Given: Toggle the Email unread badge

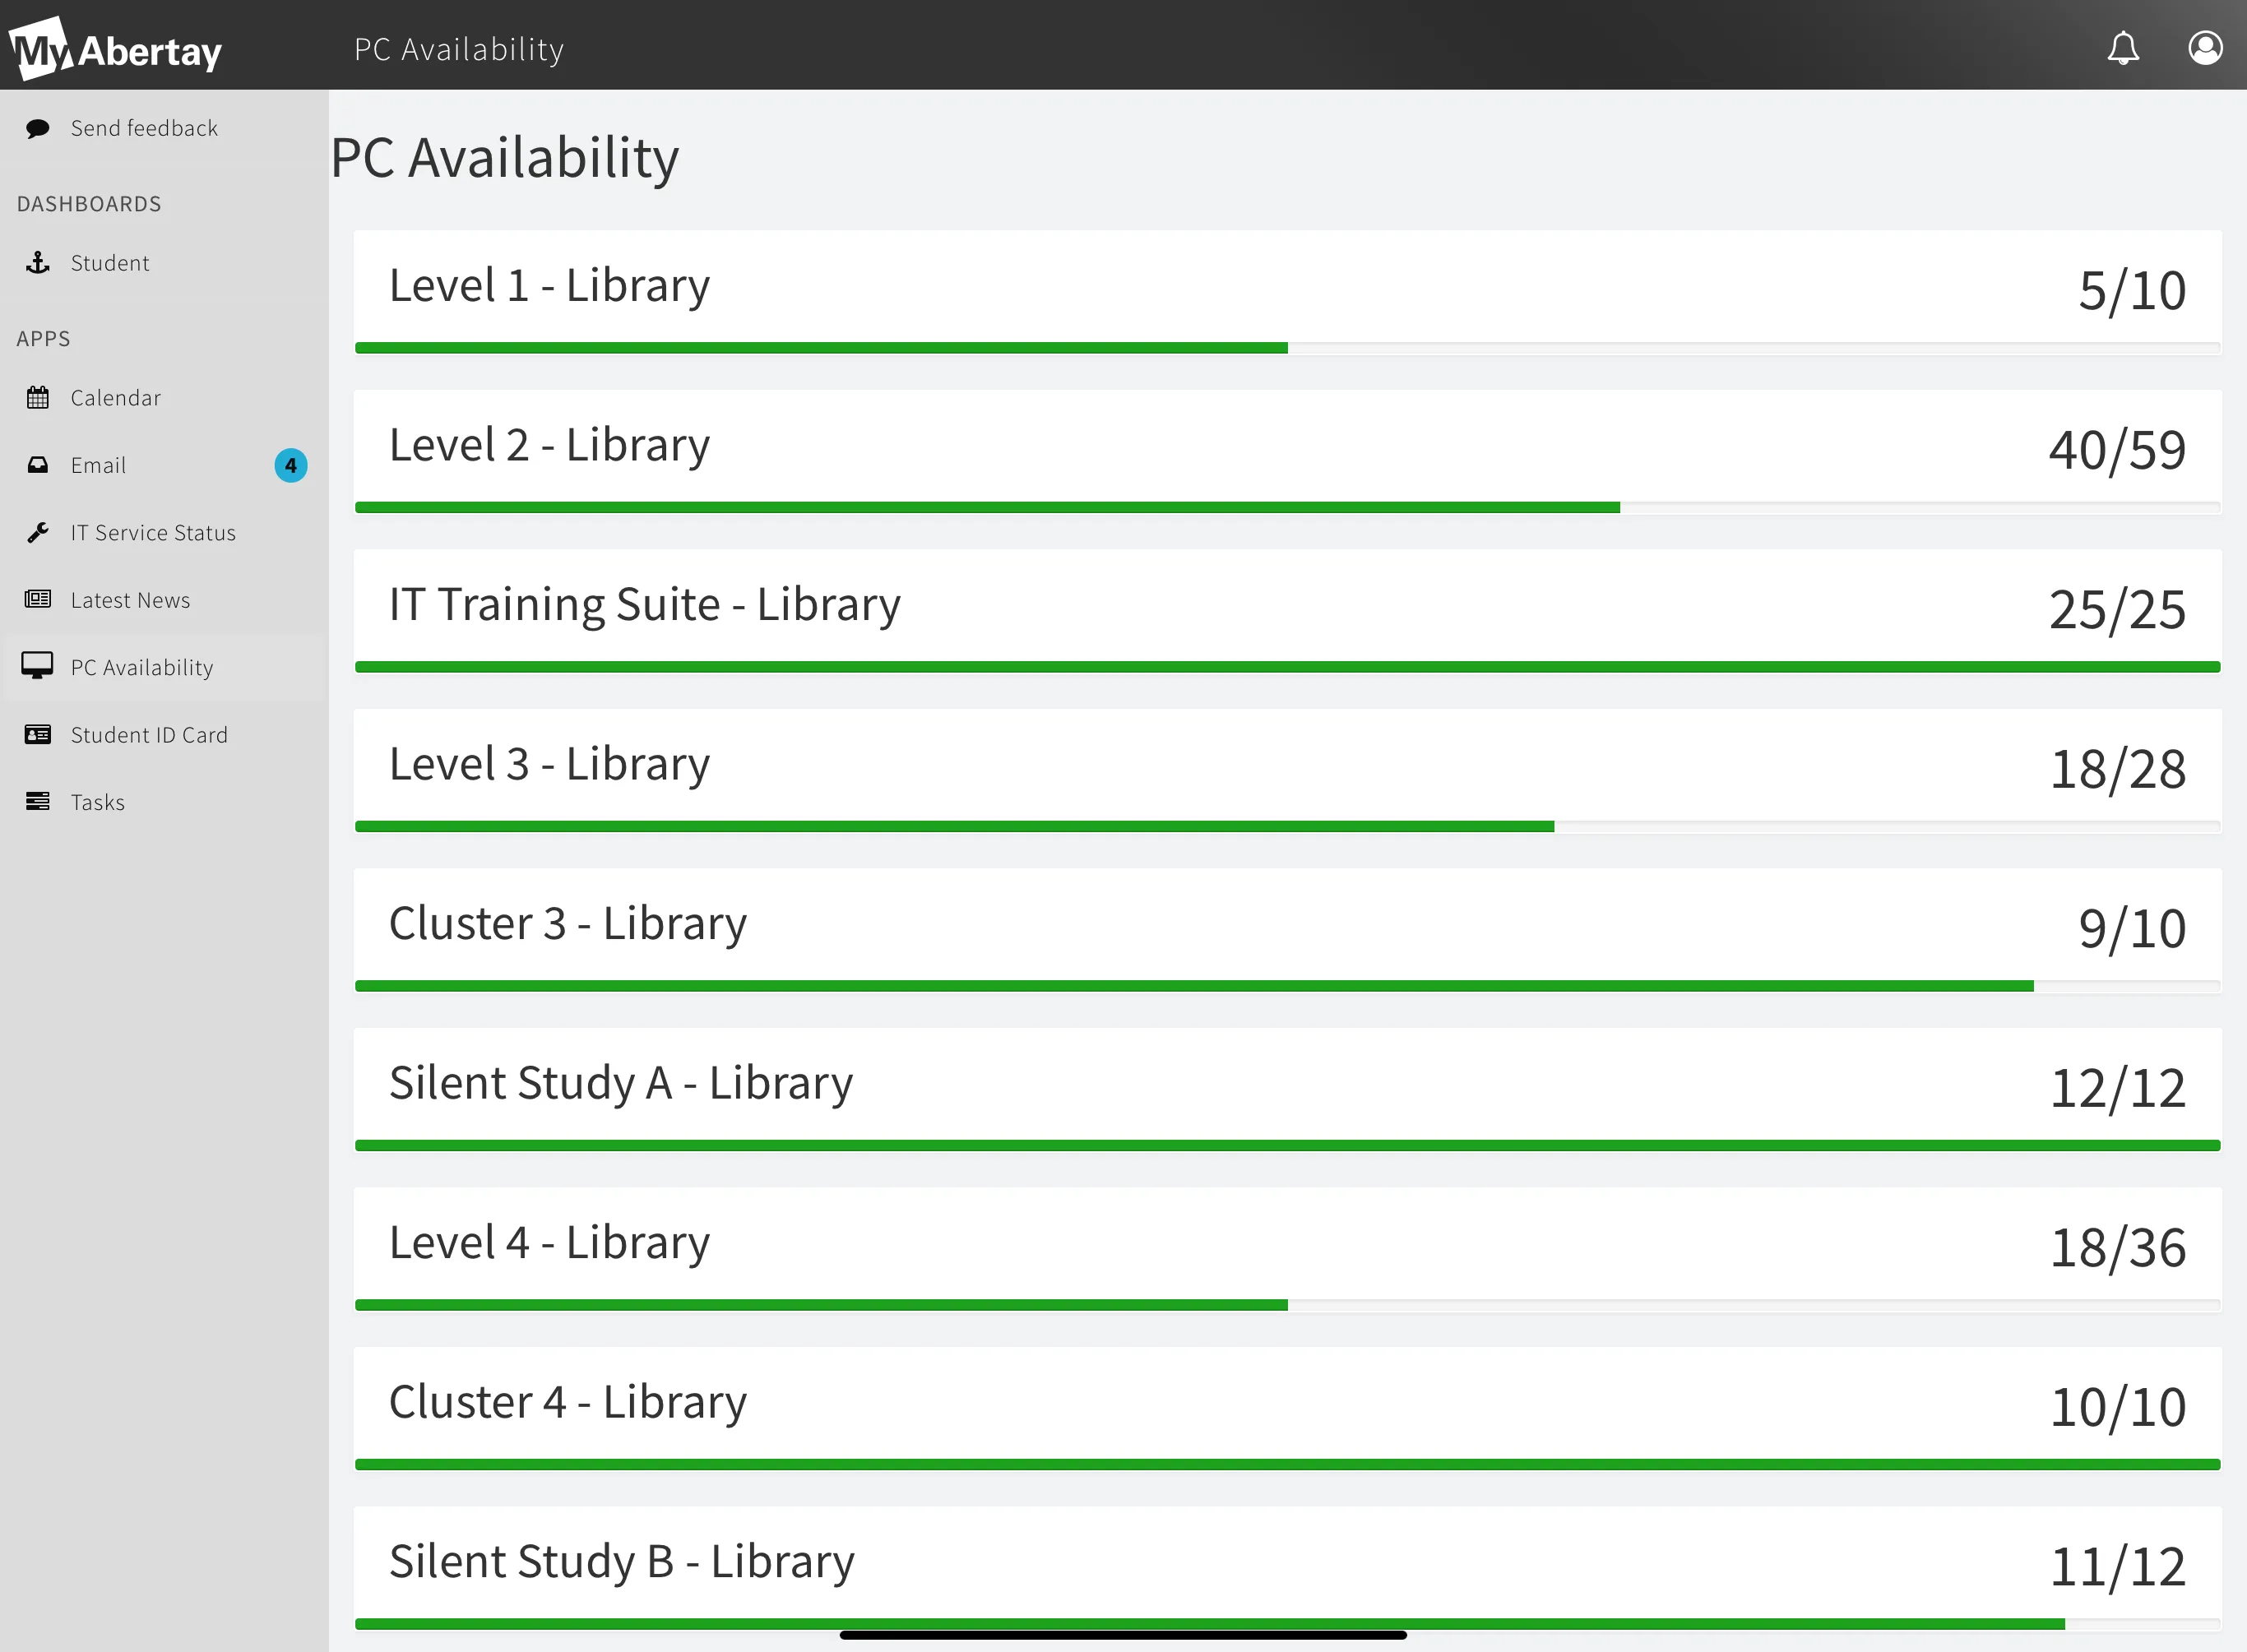Looking at the screenshot, I should 291,464.
